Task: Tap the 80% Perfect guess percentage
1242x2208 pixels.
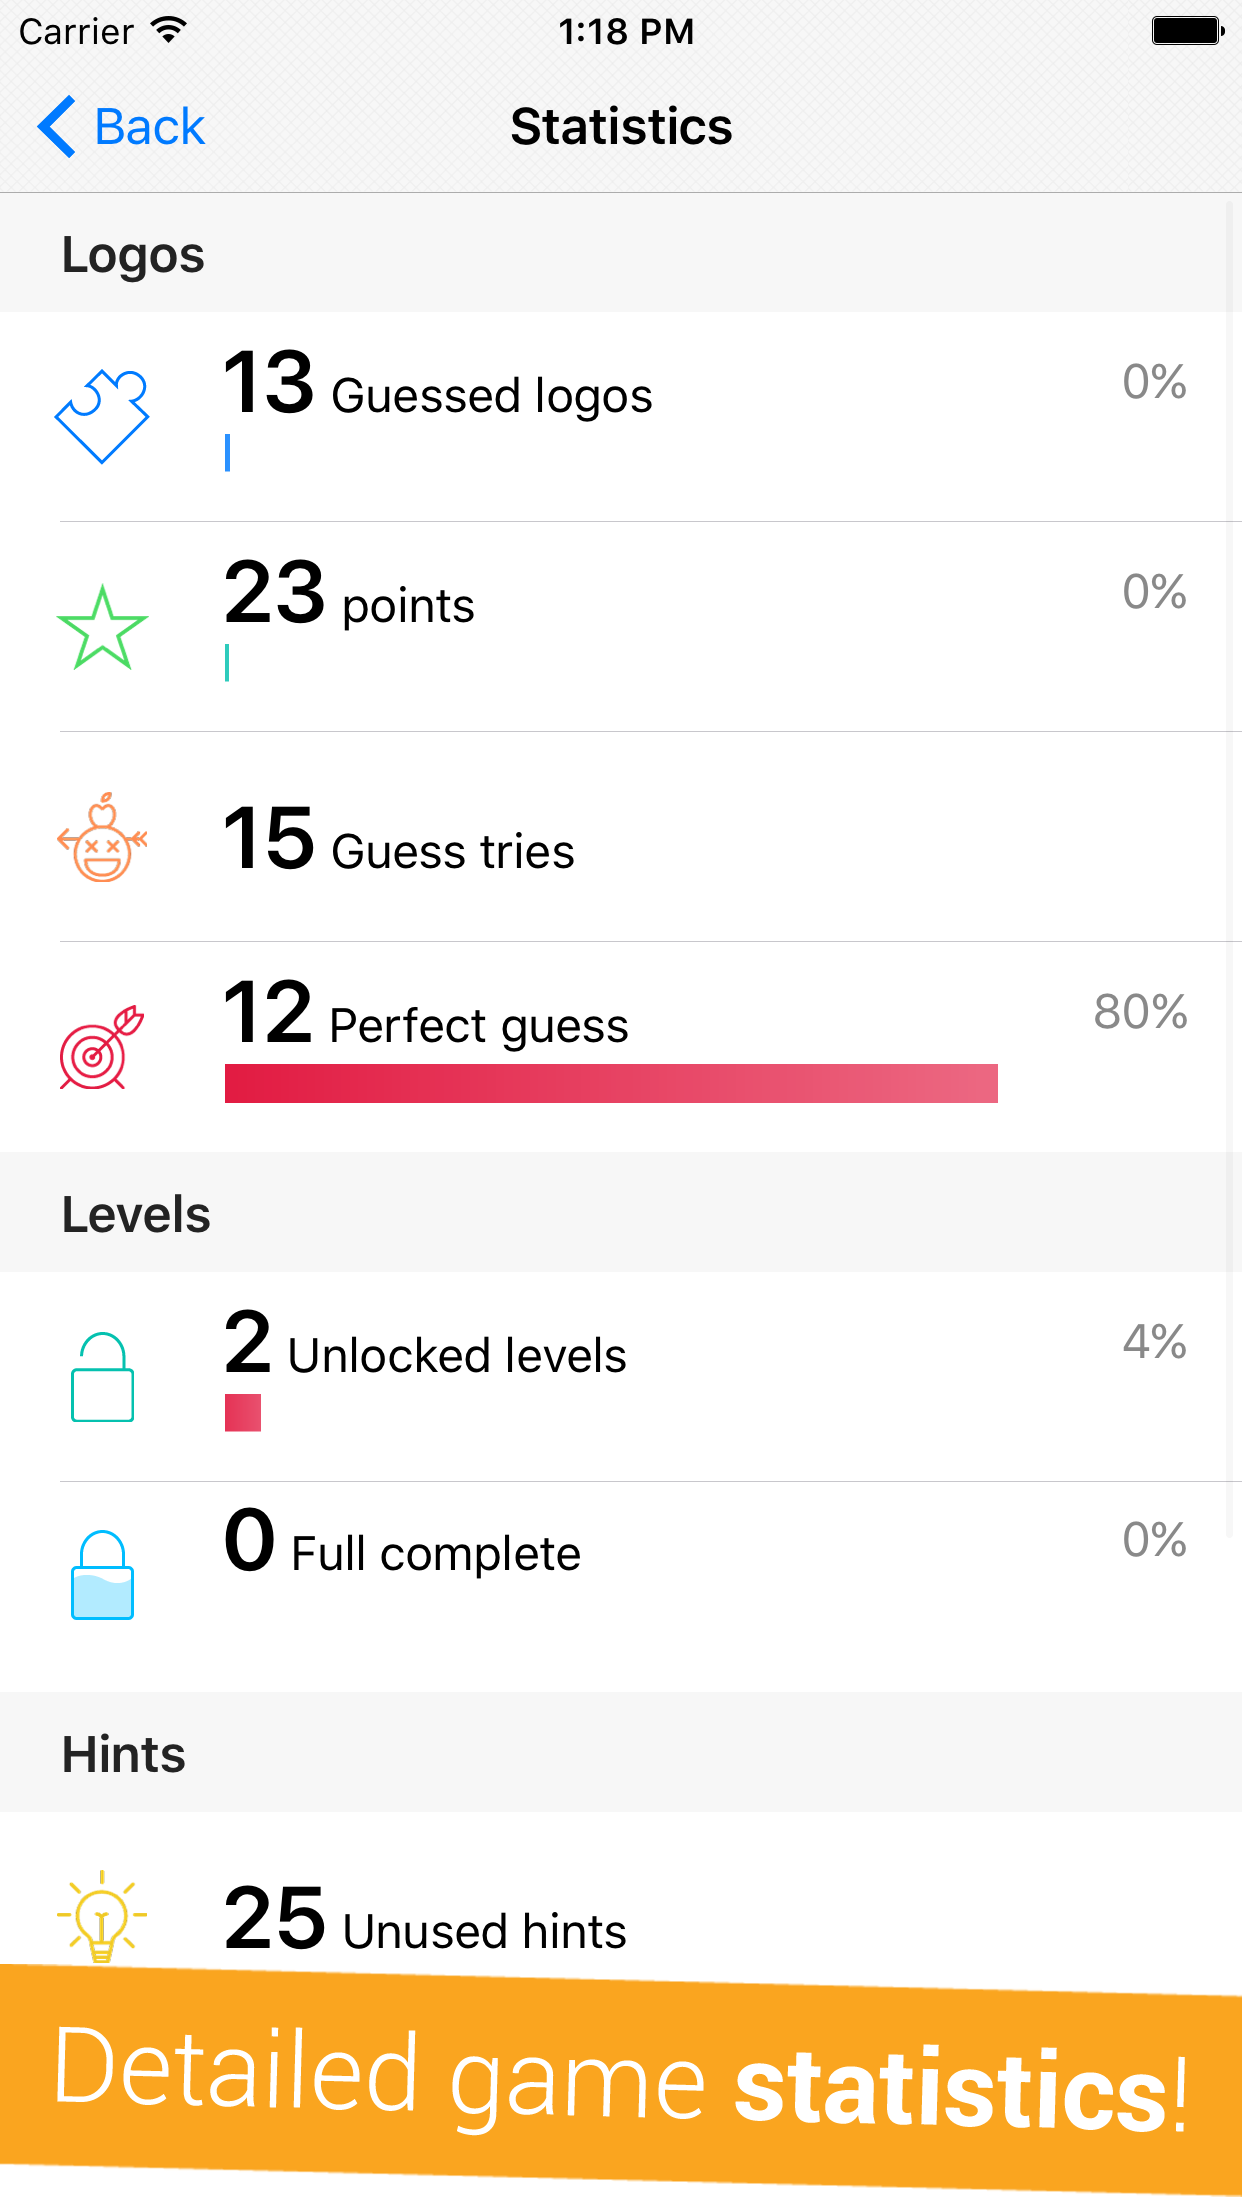Action: (x=1140, y=1012)
